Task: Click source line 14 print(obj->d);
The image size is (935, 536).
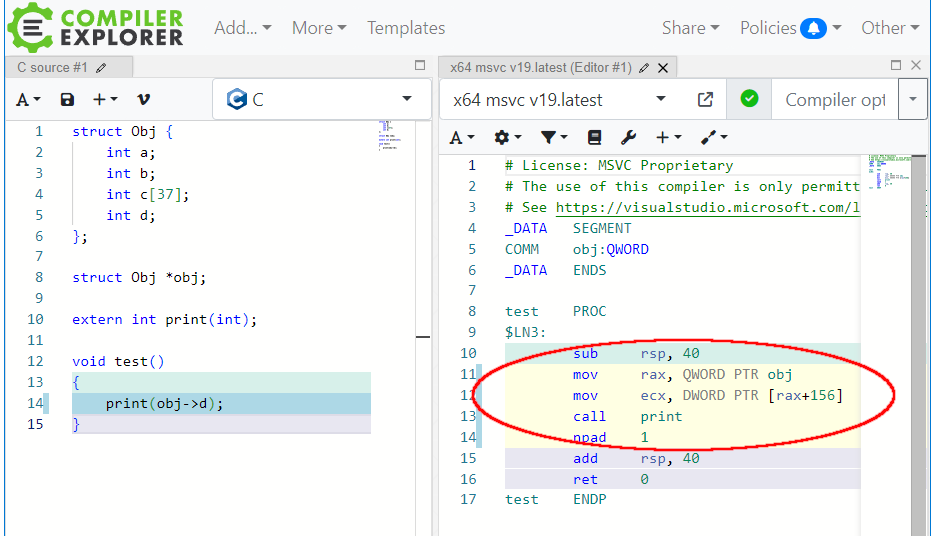Action: click(x=164, y=404)
